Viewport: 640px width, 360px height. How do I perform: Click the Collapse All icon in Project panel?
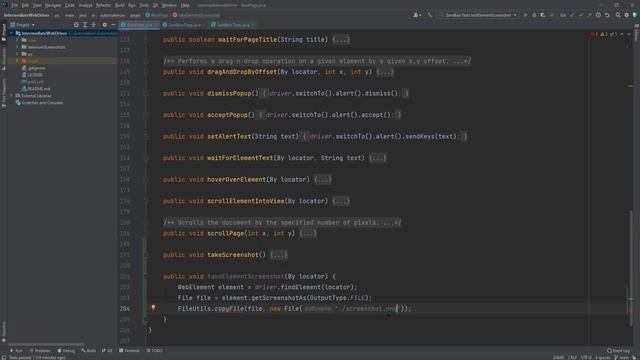[x=93, y=25]
